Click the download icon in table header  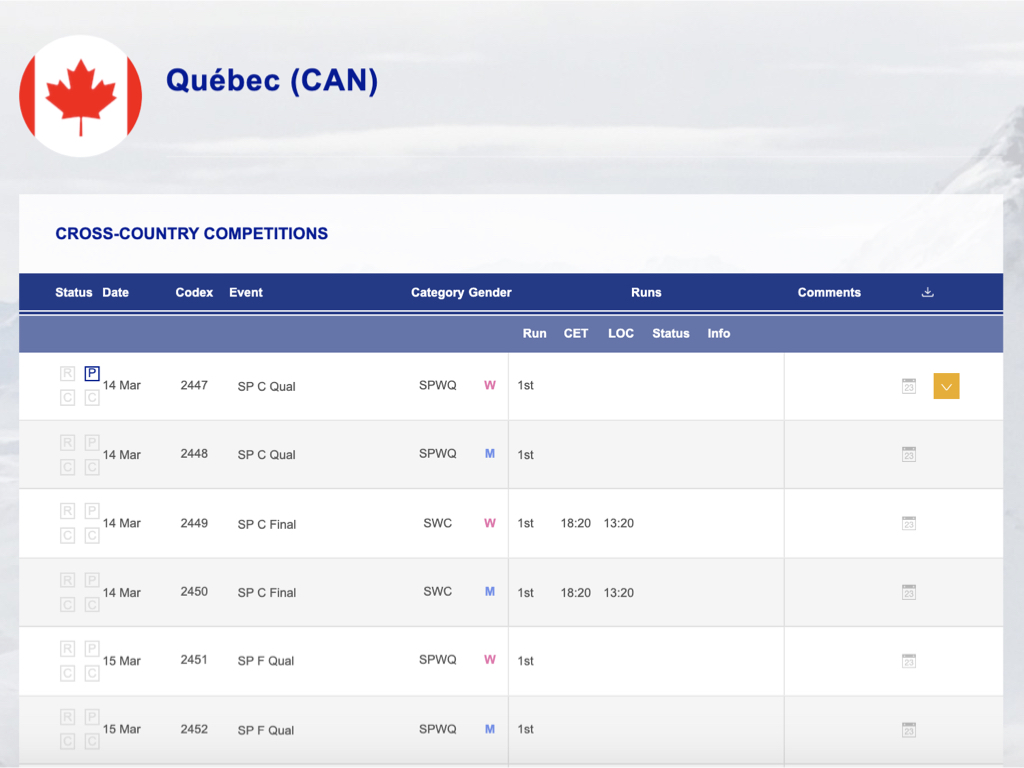[x=927, y=292]
